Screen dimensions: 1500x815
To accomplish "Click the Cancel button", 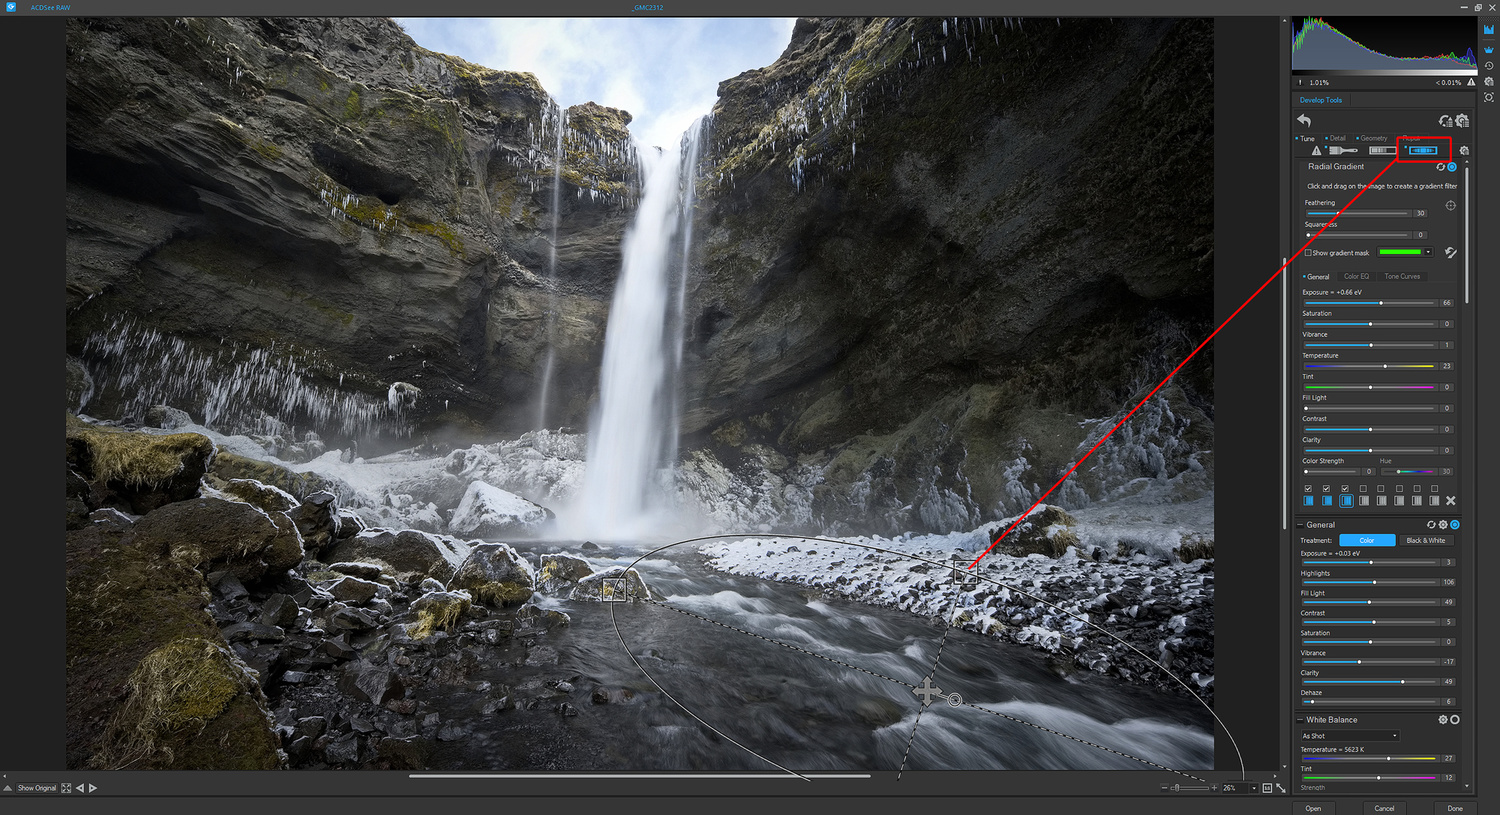I will click(x=1384, y=808).
